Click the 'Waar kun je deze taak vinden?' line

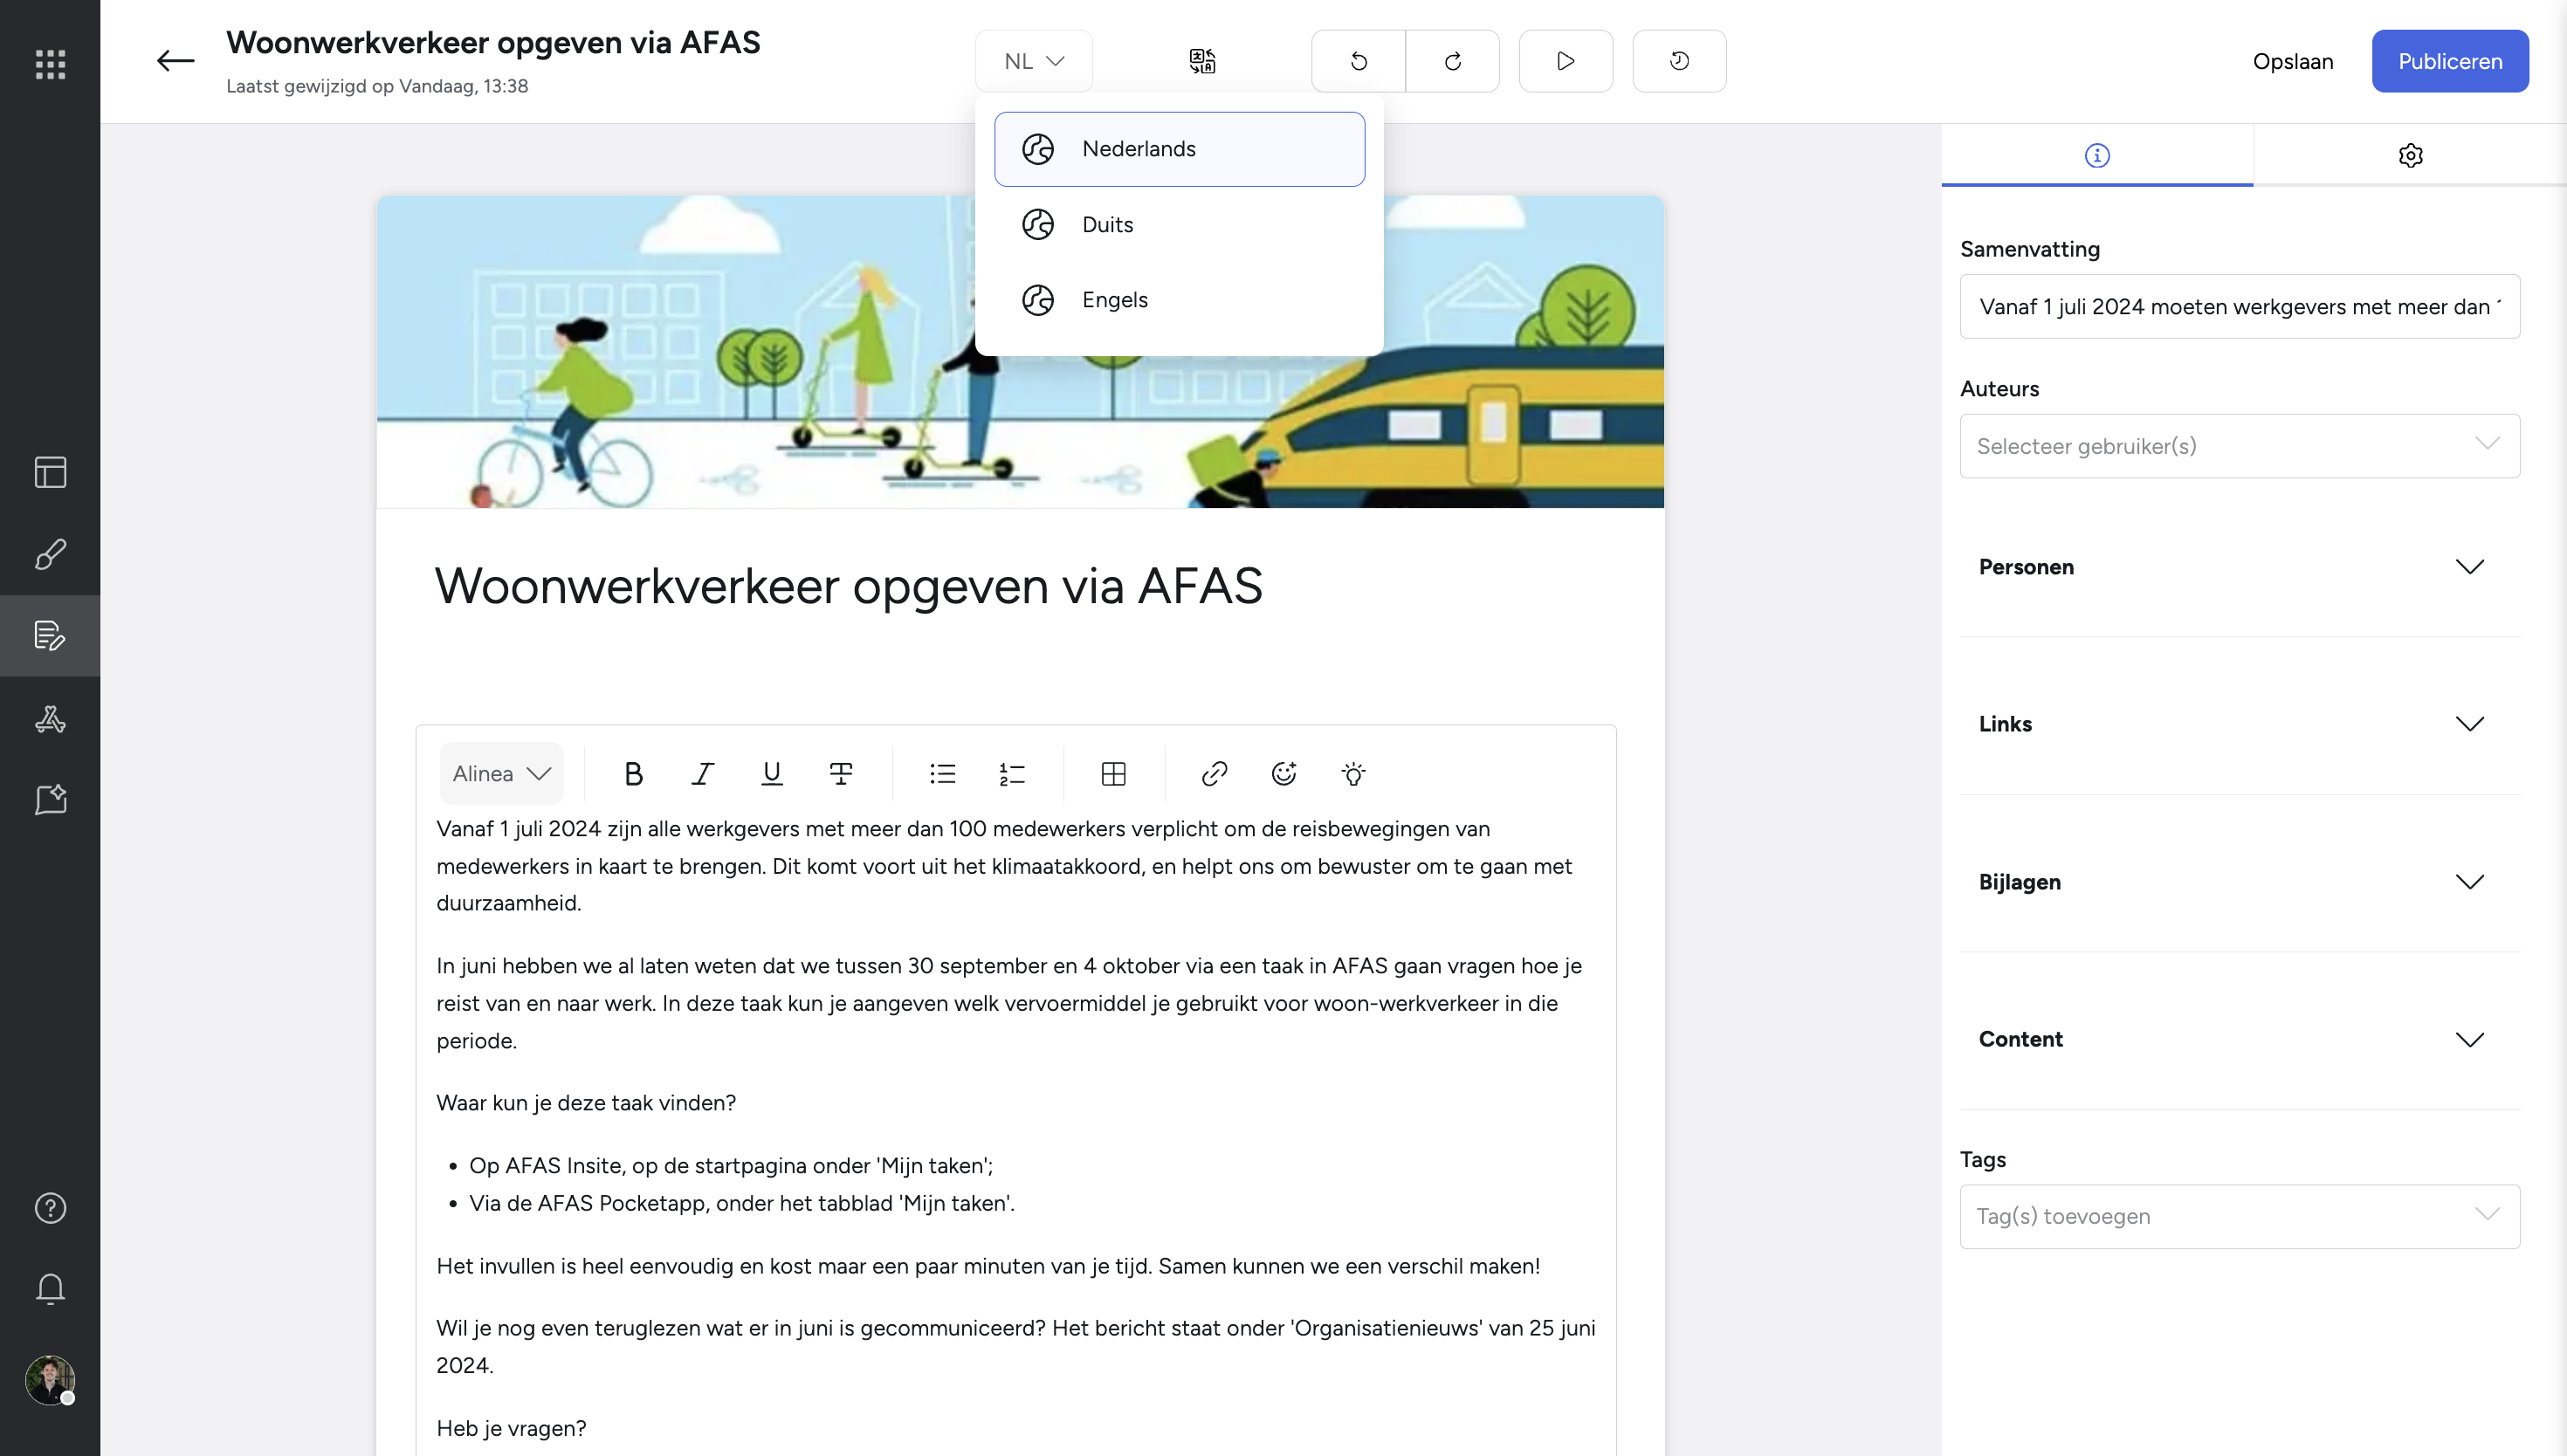tap(586, 1103)
